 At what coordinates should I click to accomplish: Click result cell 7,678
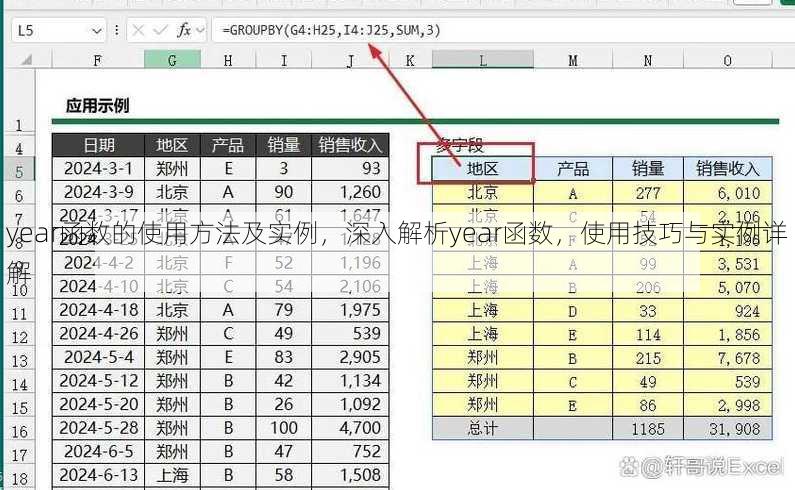pyautogui.click(x=728, y=358)
